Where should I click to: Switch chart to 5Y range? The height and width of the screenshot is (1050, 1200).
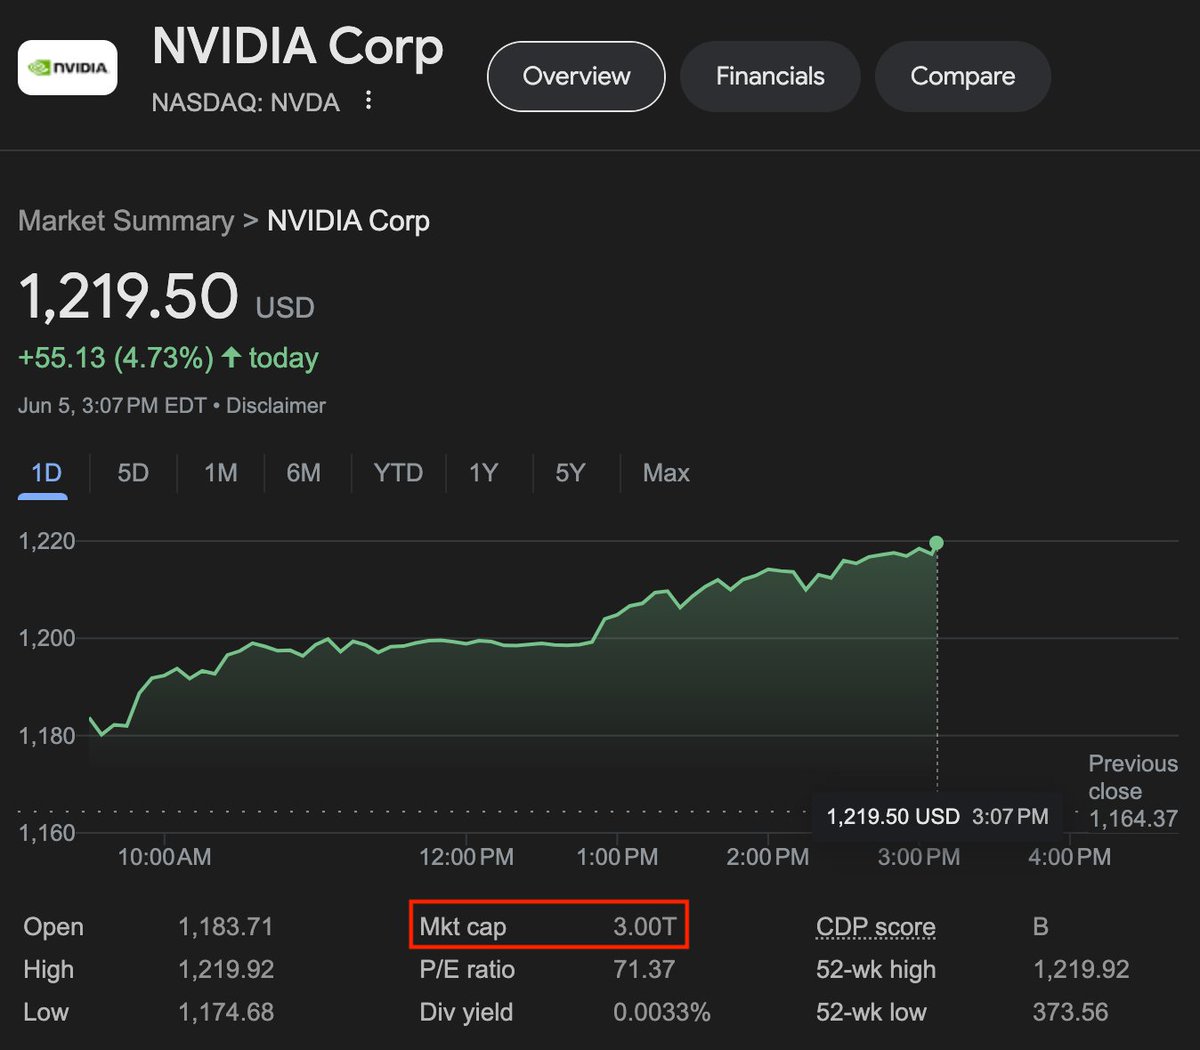click(x=570, y=473)
